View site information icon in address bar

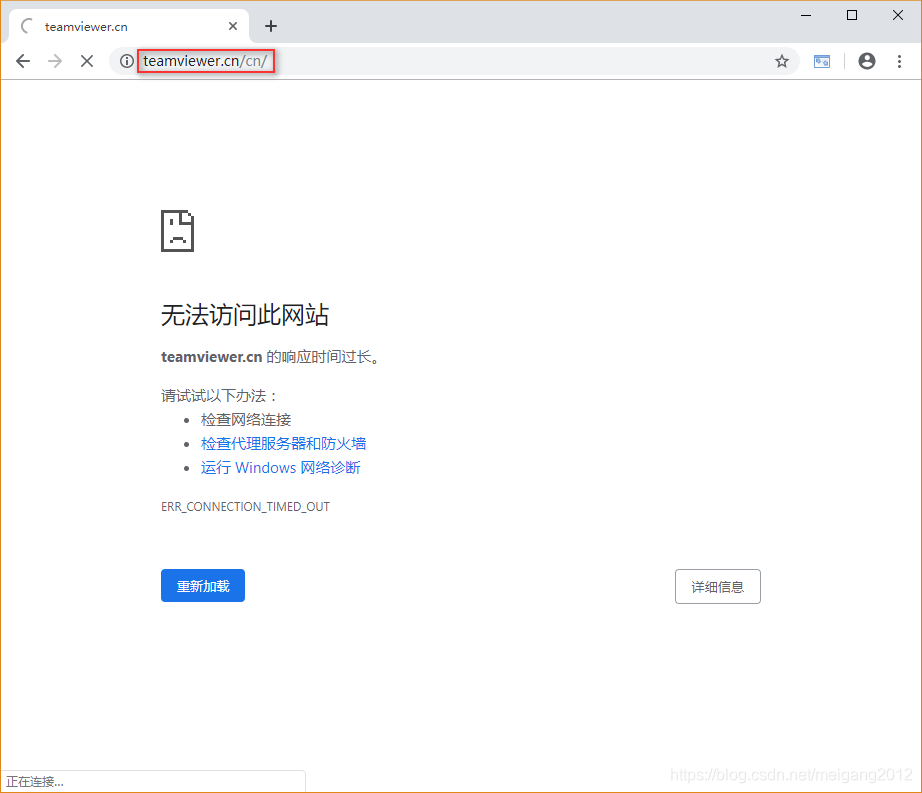point(126,61)
